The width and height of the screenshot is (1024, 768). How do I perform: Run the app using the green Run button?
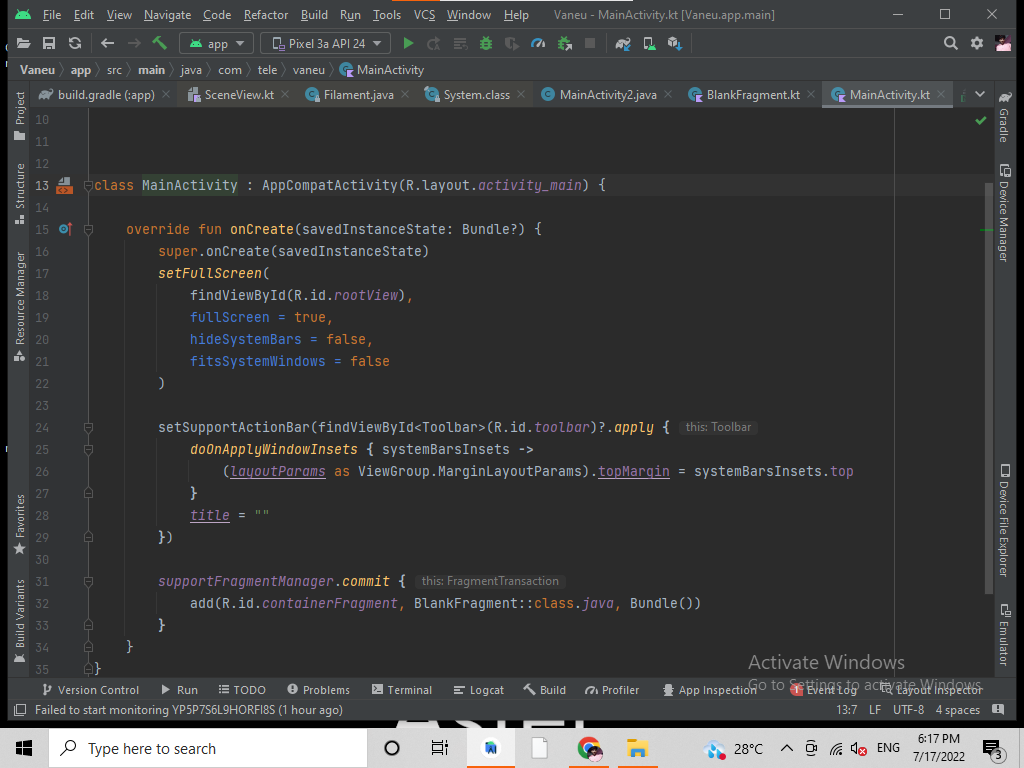coord(407,43)
